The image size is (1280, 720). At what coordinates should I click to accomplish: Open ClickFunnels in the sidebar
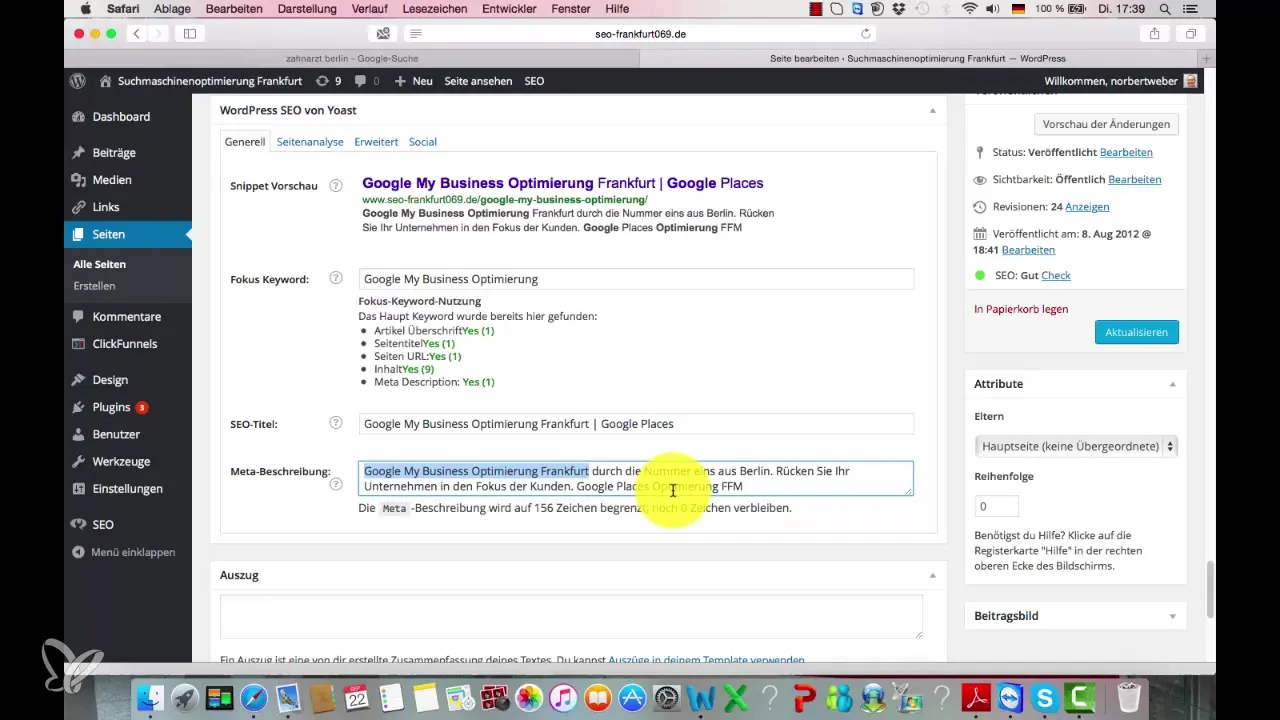pyautogui.click(x=124, y=344)
